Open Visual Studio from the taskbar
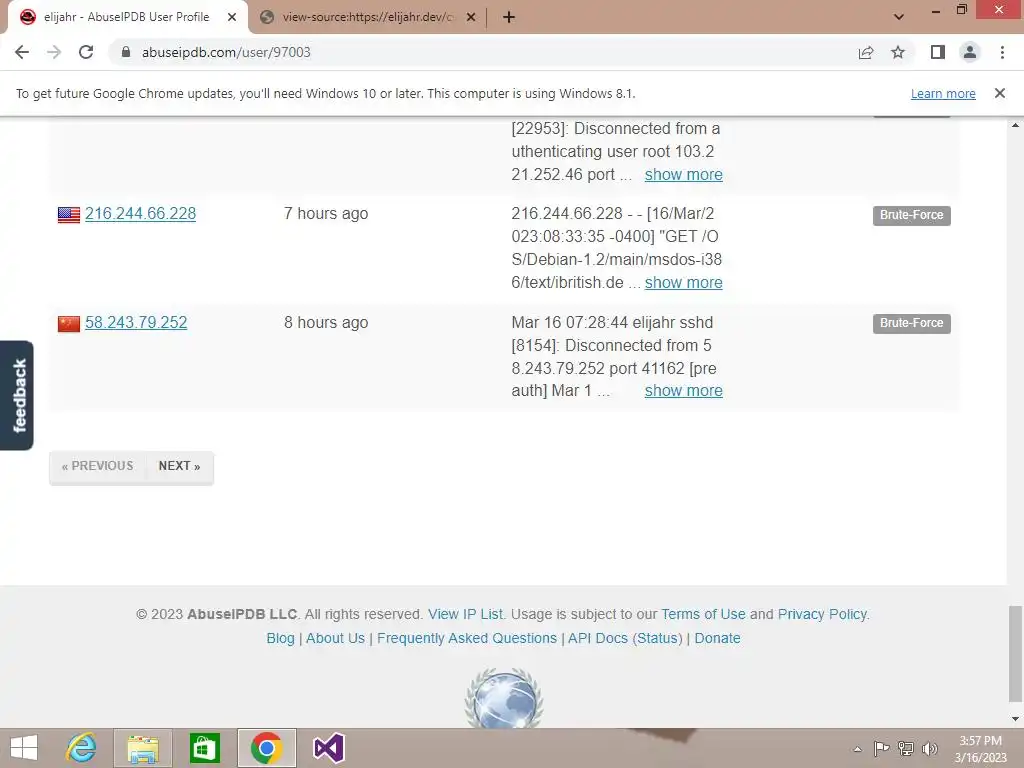The image size is (1024, 768). pos(328,748)
